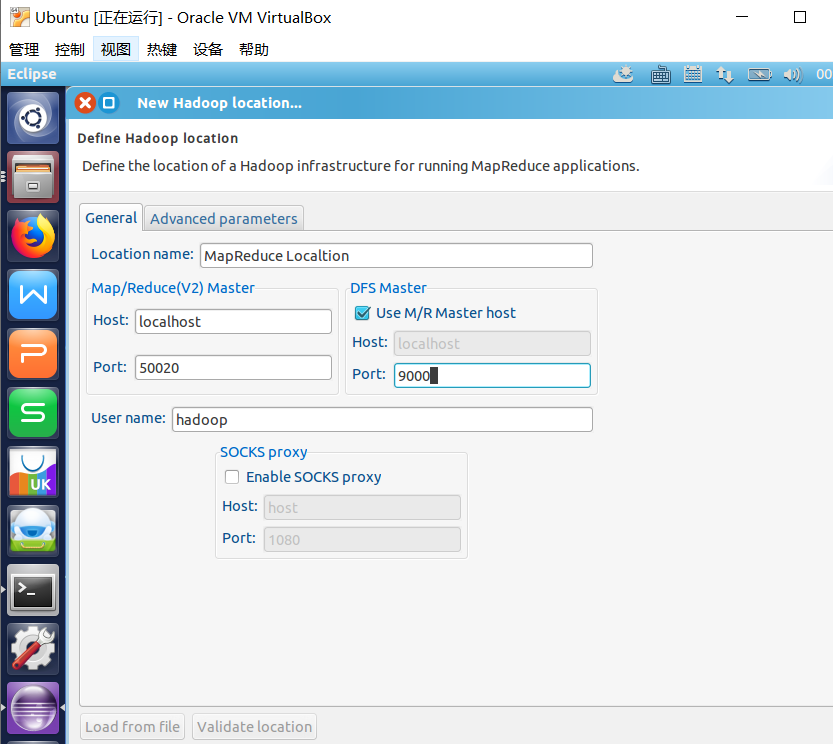Open the 管理 menu in VirtualBox

coord(24,49)
